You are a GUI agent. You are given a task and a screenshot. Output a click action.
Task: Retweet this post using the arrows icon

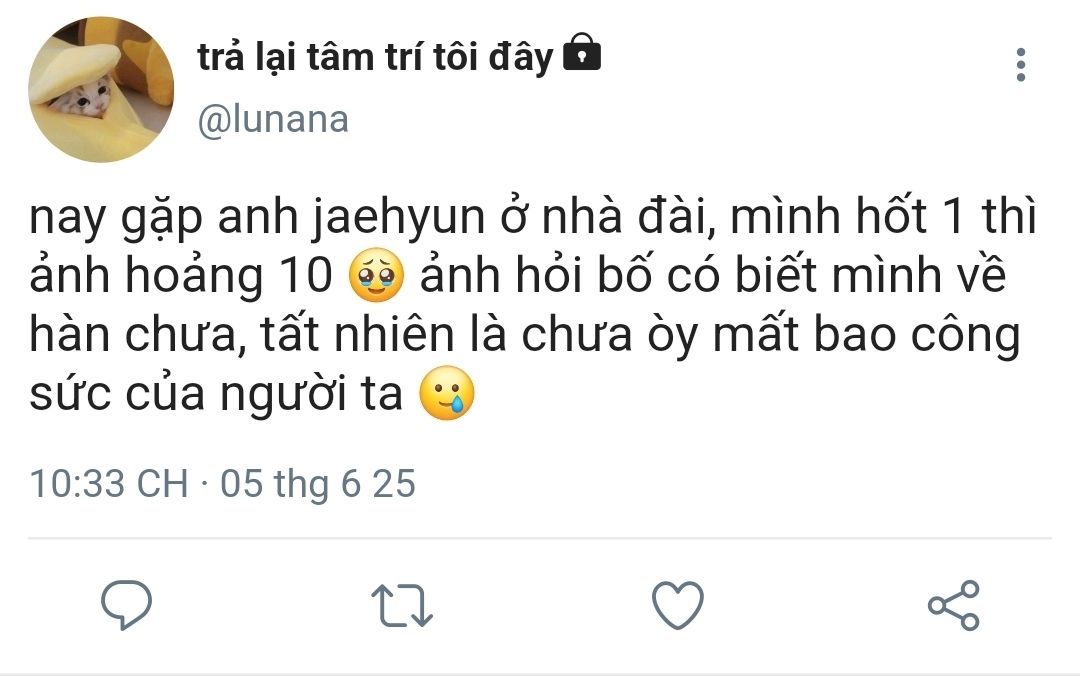pos(402,606)
